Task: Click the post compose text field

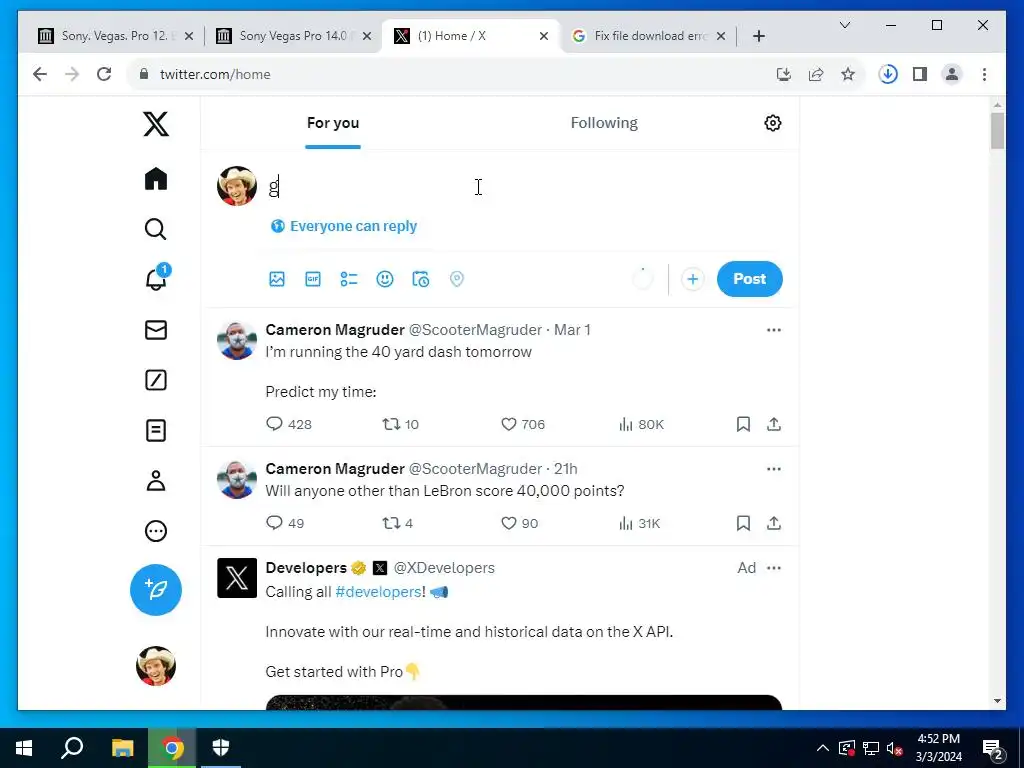Action: [x=522, y=187]
